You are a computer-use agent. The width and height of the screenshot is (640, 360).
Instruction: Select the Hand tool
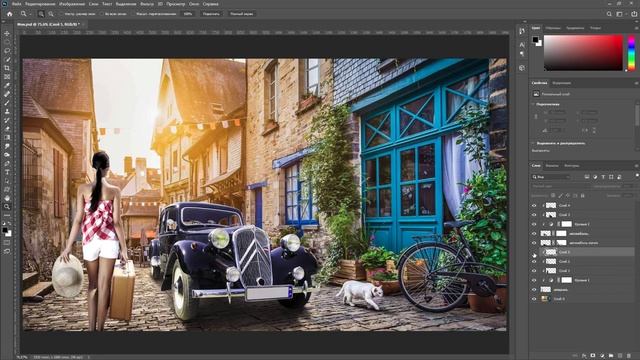tap(7, 198)
